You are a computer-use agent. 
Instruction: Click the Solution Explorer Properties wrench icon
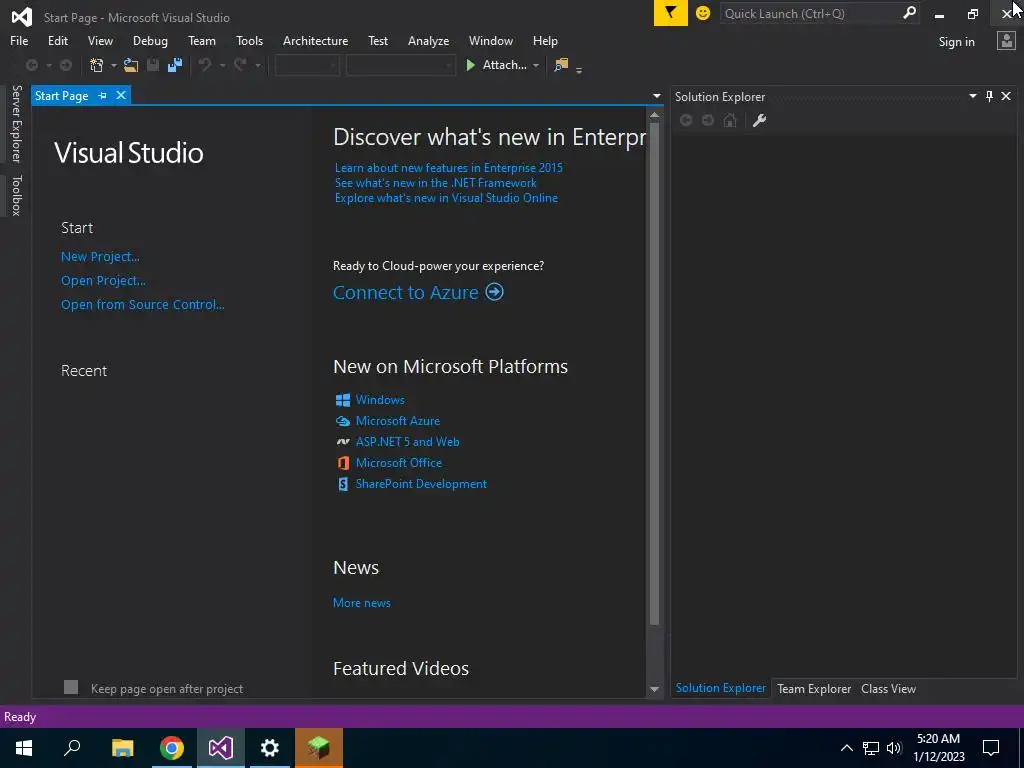click(759, 120)
